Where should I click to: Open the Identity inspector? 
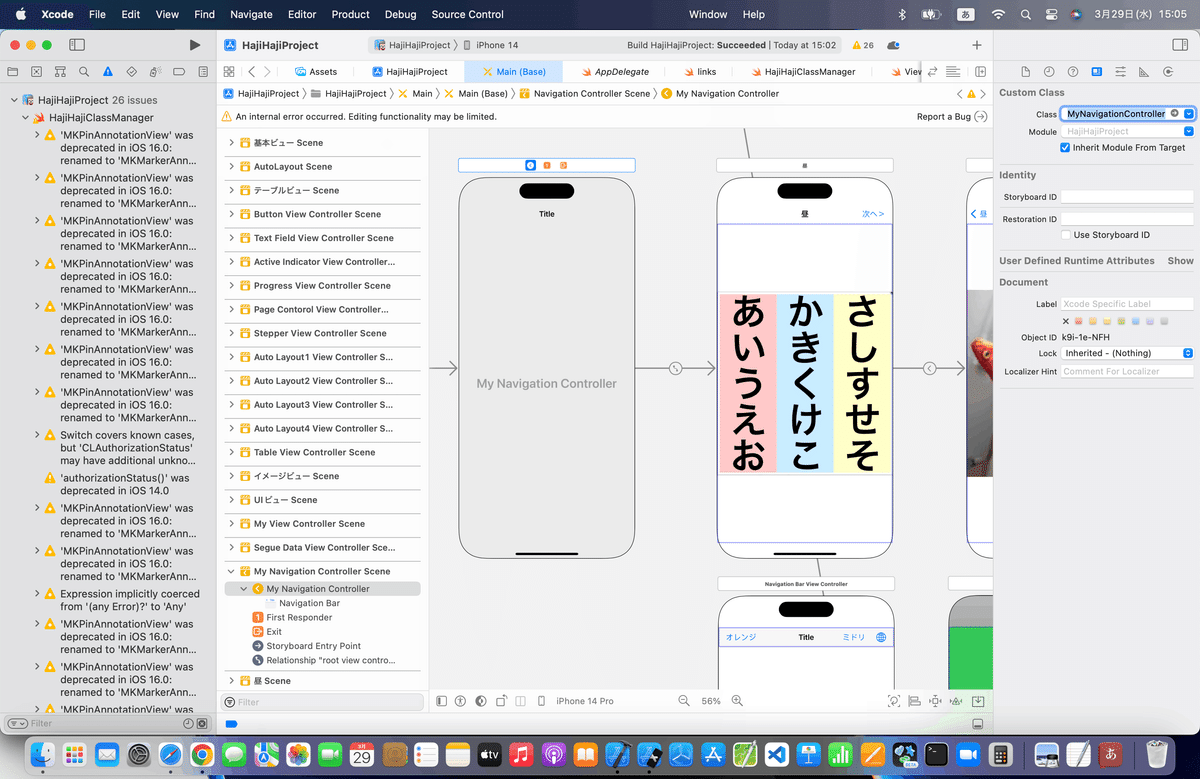[1097, 72]
